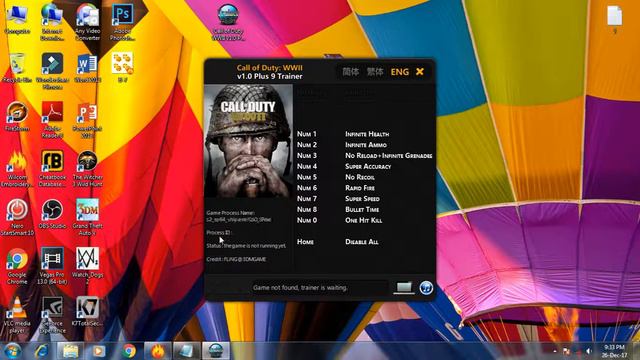Image resolution: width=640 pixels, height=360 pixels.
Task: Click 'Game not found, trainer is waiting' status
Action: [x=300, y=288]
